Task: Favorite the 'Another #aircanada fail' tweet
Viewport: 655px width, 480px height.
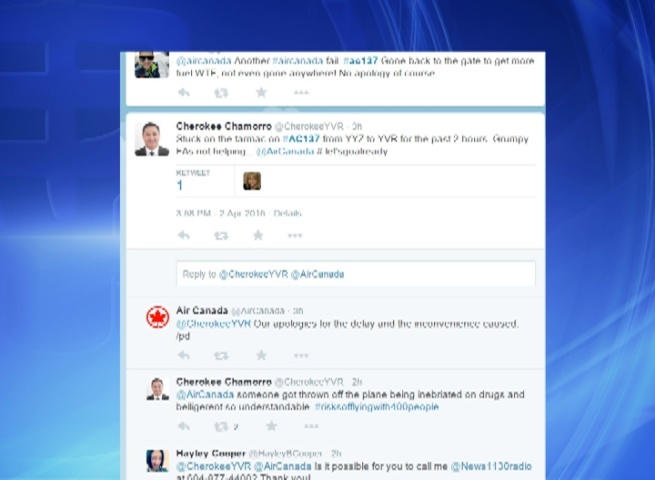Action: click(261, 92)
